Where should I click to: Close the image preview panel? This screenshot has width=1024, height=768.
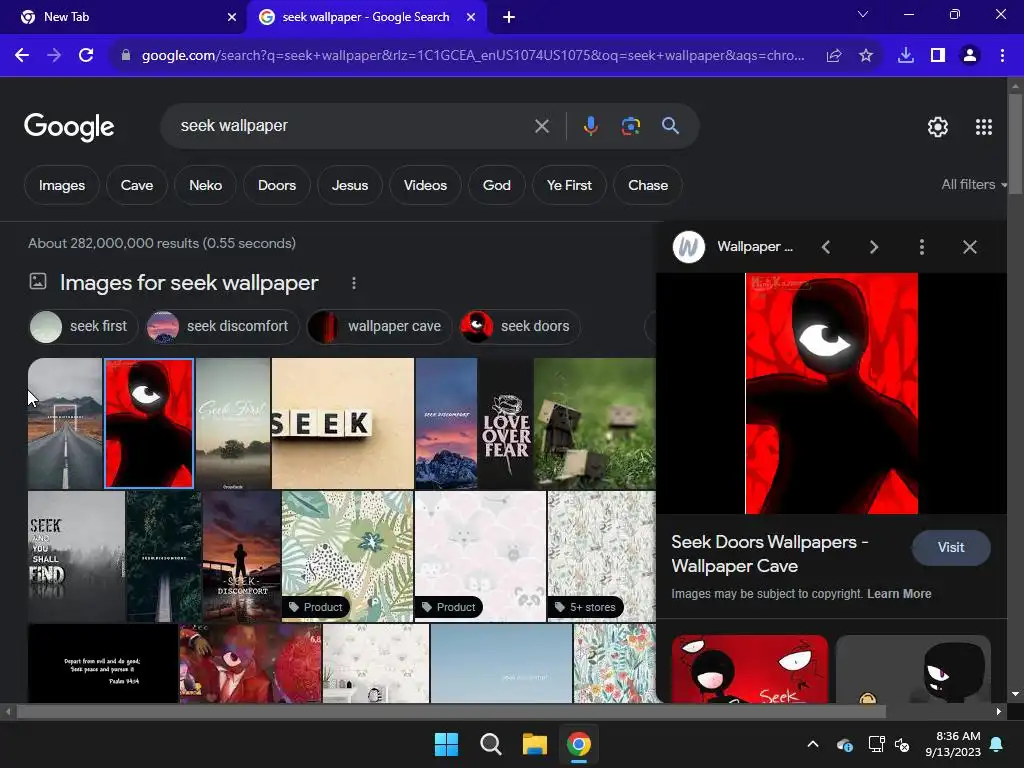pos(970,247)
